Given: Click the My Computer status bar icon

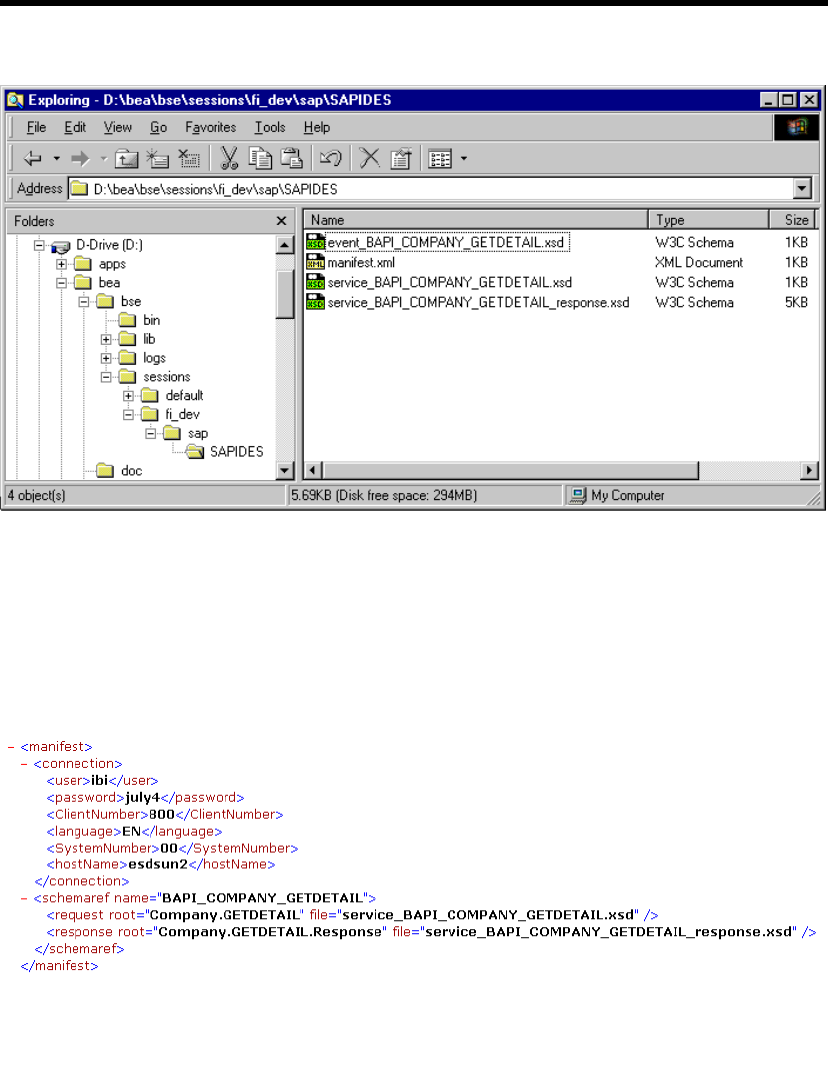Looking at the screenshot, I should (x=579, y=495).
